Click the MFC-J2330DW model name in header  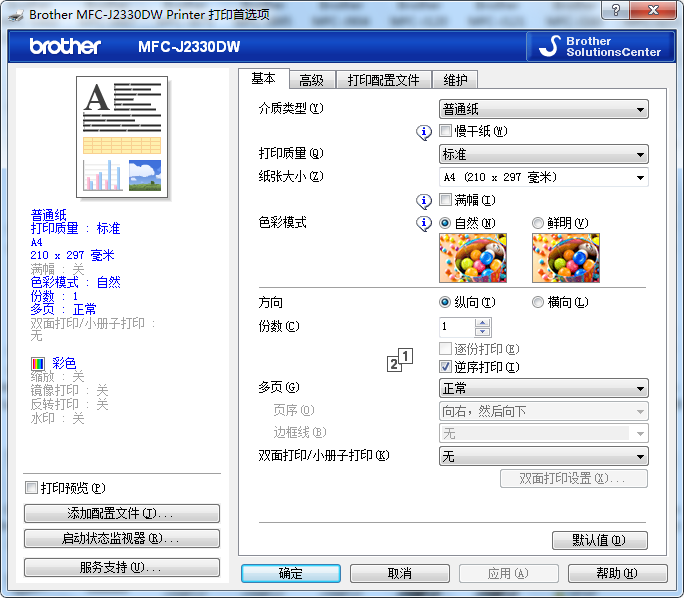click(189, 47)
